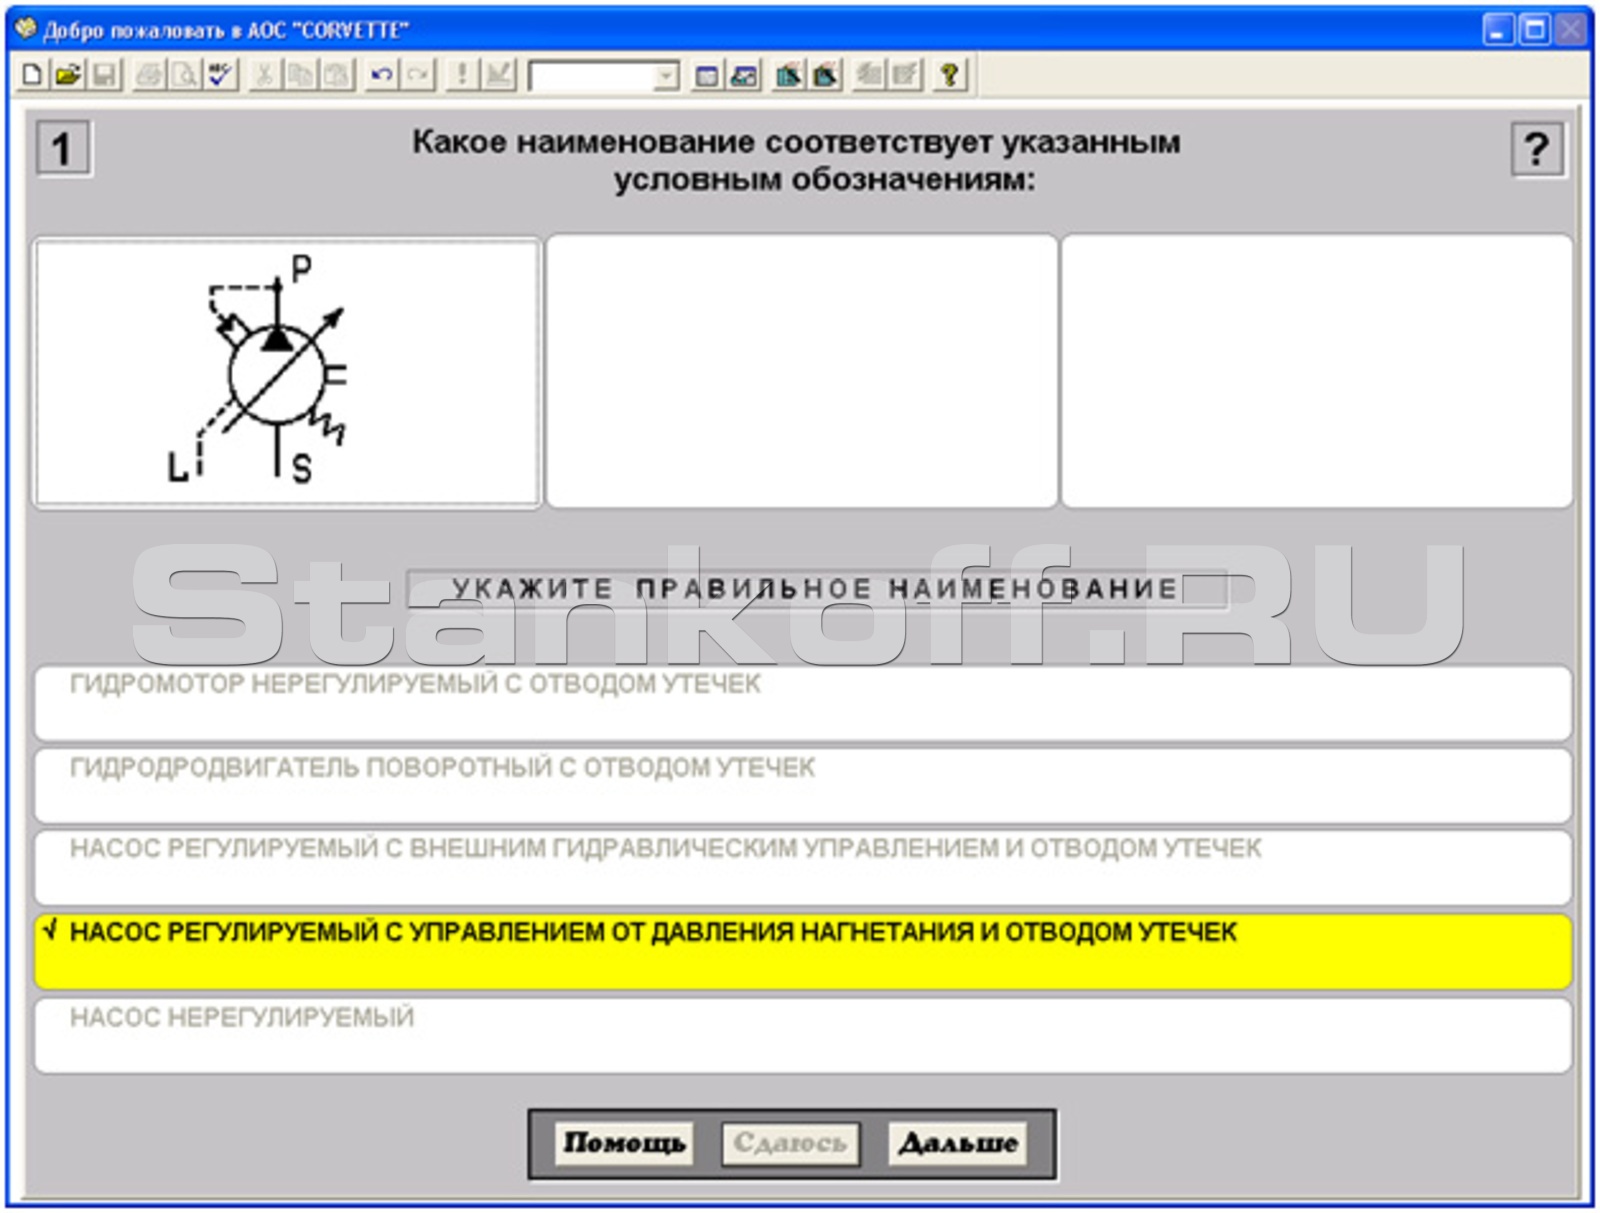Select answer 'Гидромотор нерегулируемый с отводом утечек'

pos(802,703)
